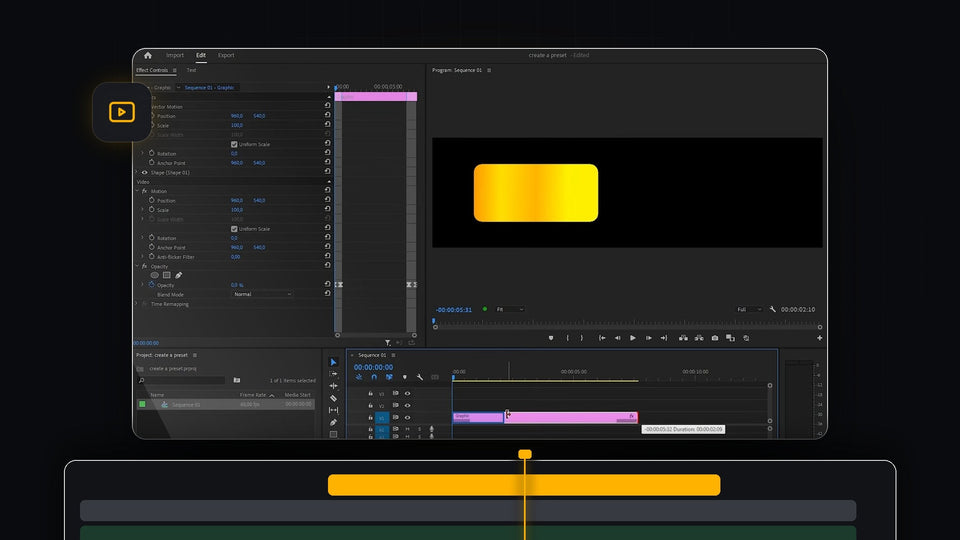The image size is (960, 540).
Task: Click Add Marker in Program Monitor
Action: (x=550, y=338)
